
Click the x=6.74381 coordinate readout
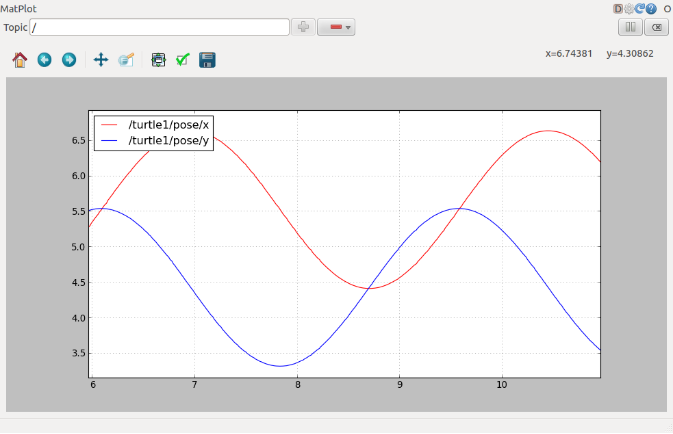pos(569,54)
